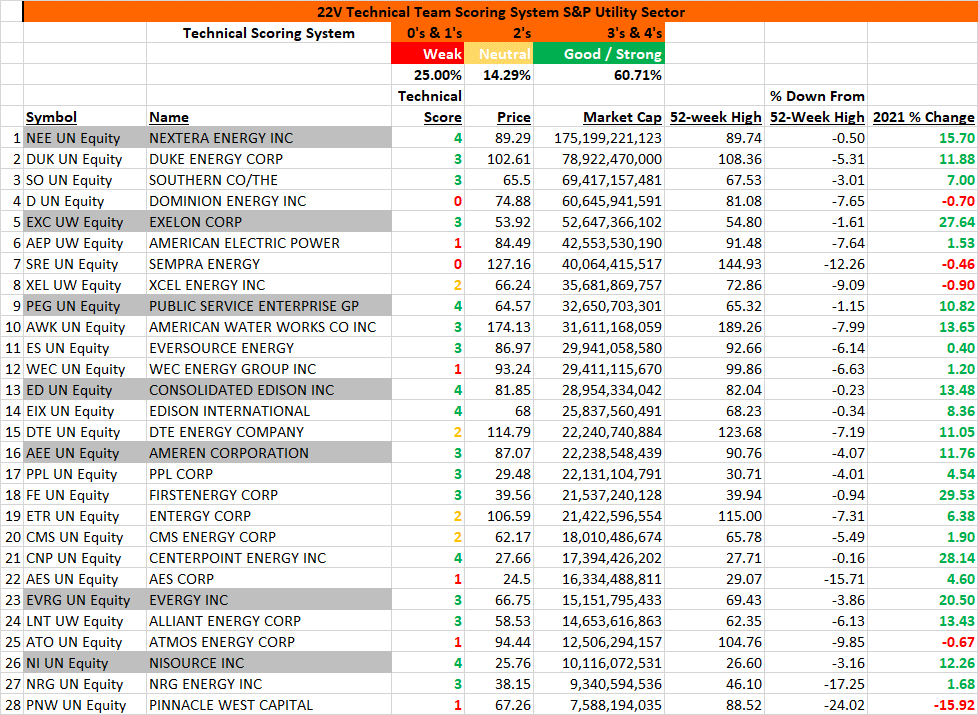This screenshot has height=715, width=978.
Task: Click the red 'Weak' legend cell
Action: (427, 54)
